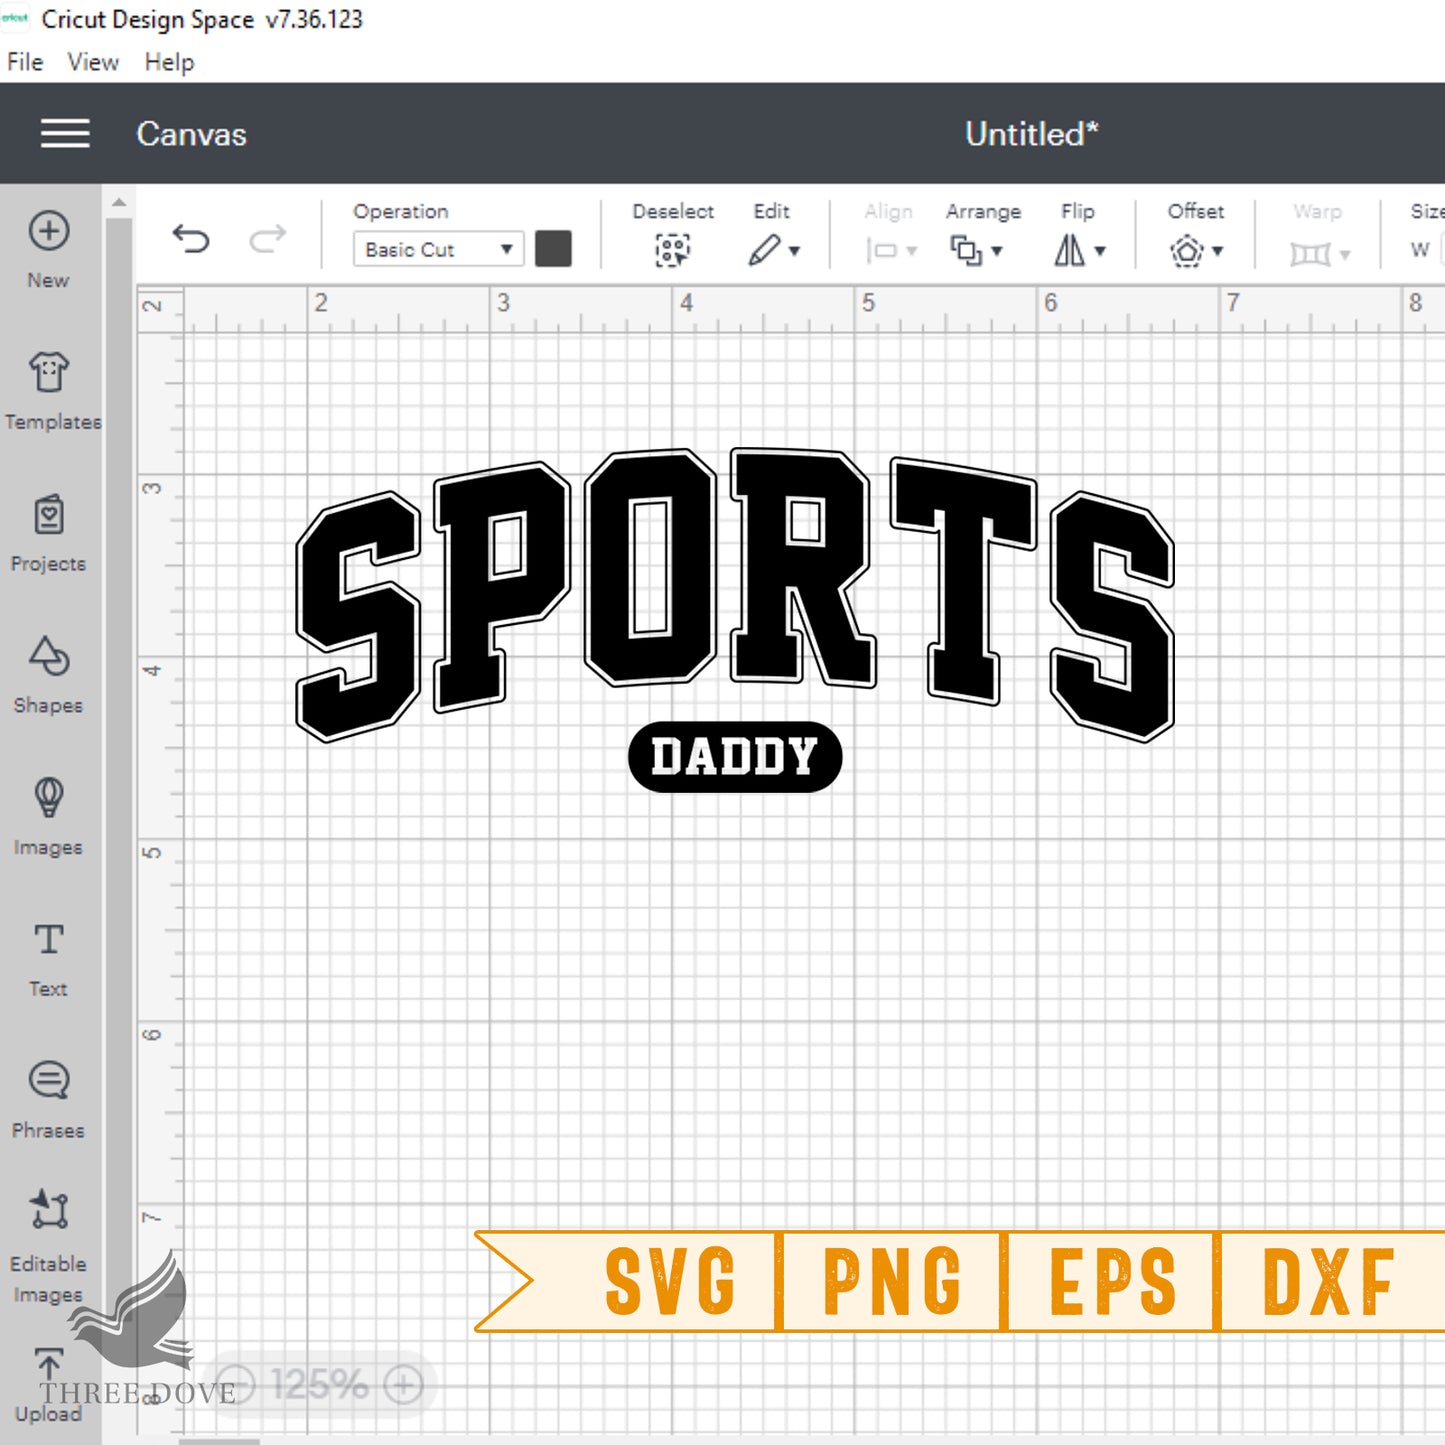Click the Untitled* project name
This screenshot has height=1445, width=1445.
click(1031, 134)
